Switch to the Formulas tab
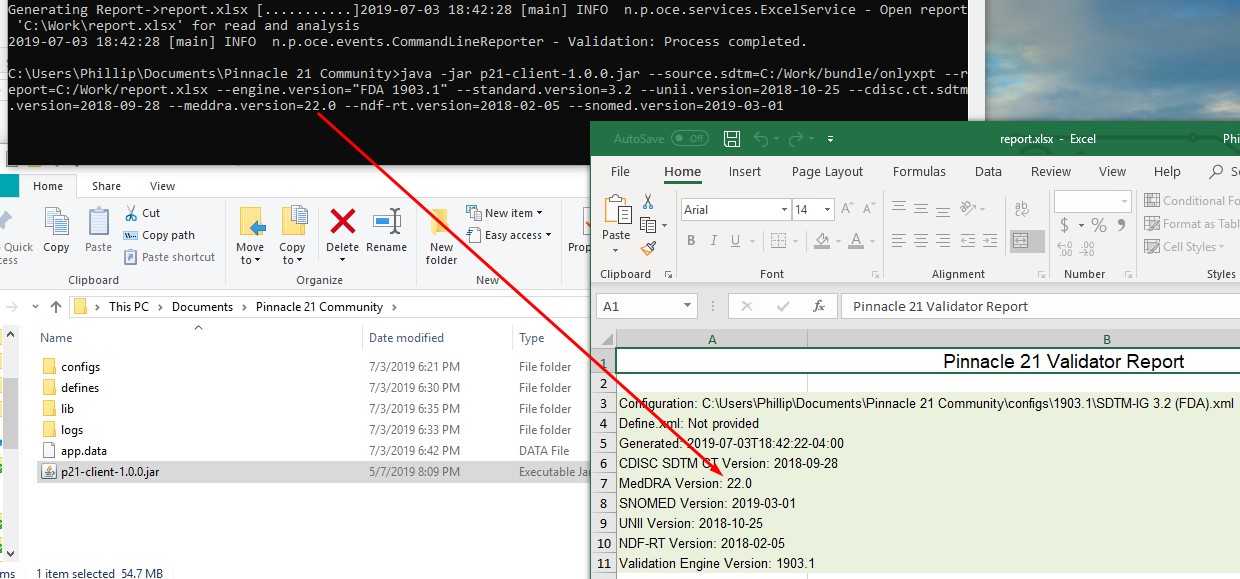This screenshot has height=579, width=1240. pyautogui.click(x=919, y=172)
